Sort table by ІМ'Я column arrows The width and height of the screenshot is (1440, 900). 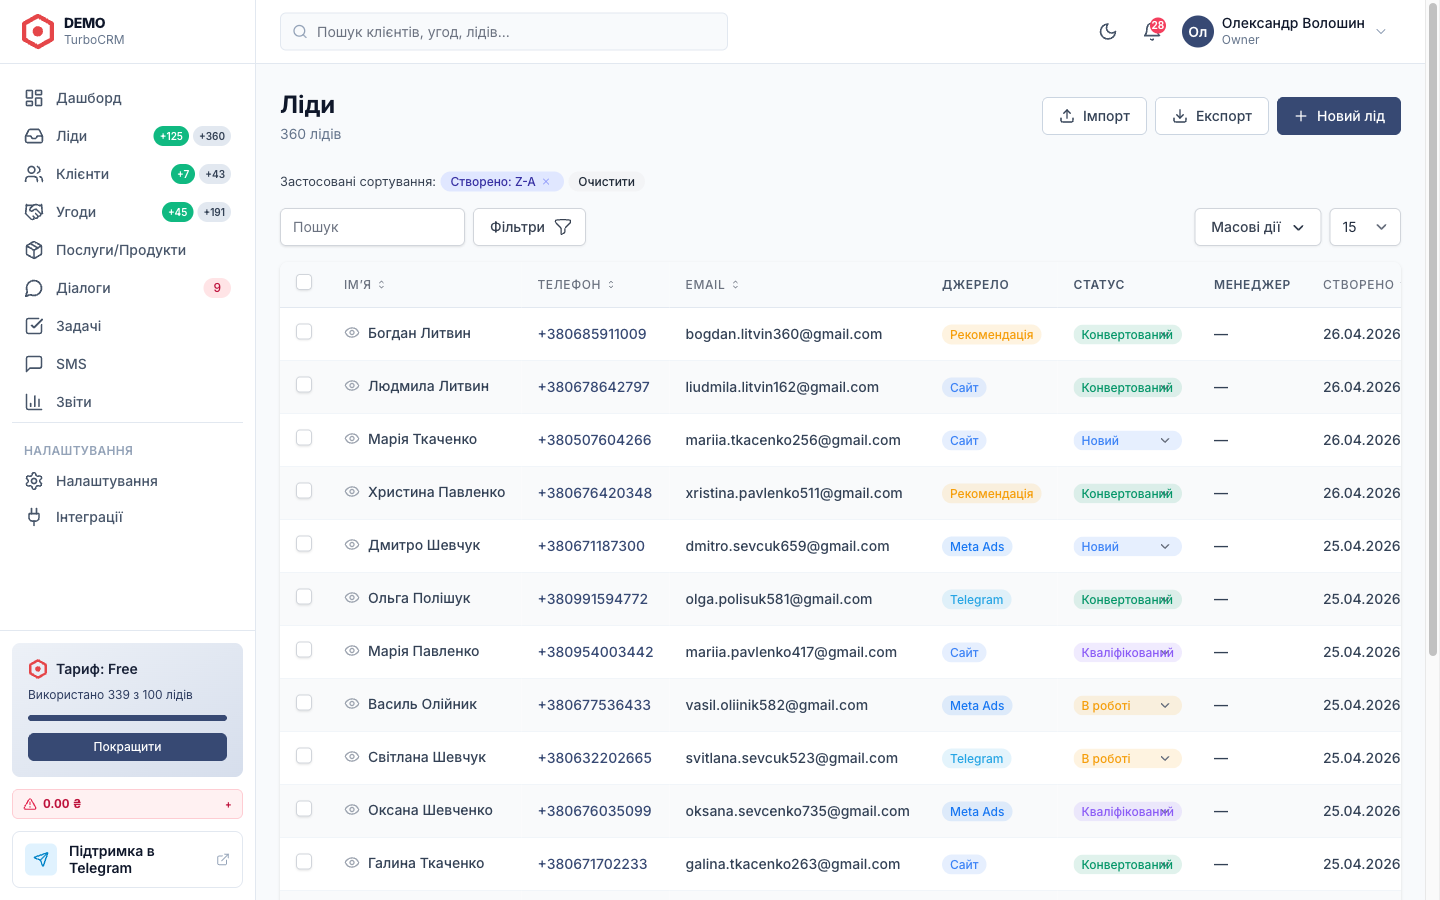click(x=382, y=285)
